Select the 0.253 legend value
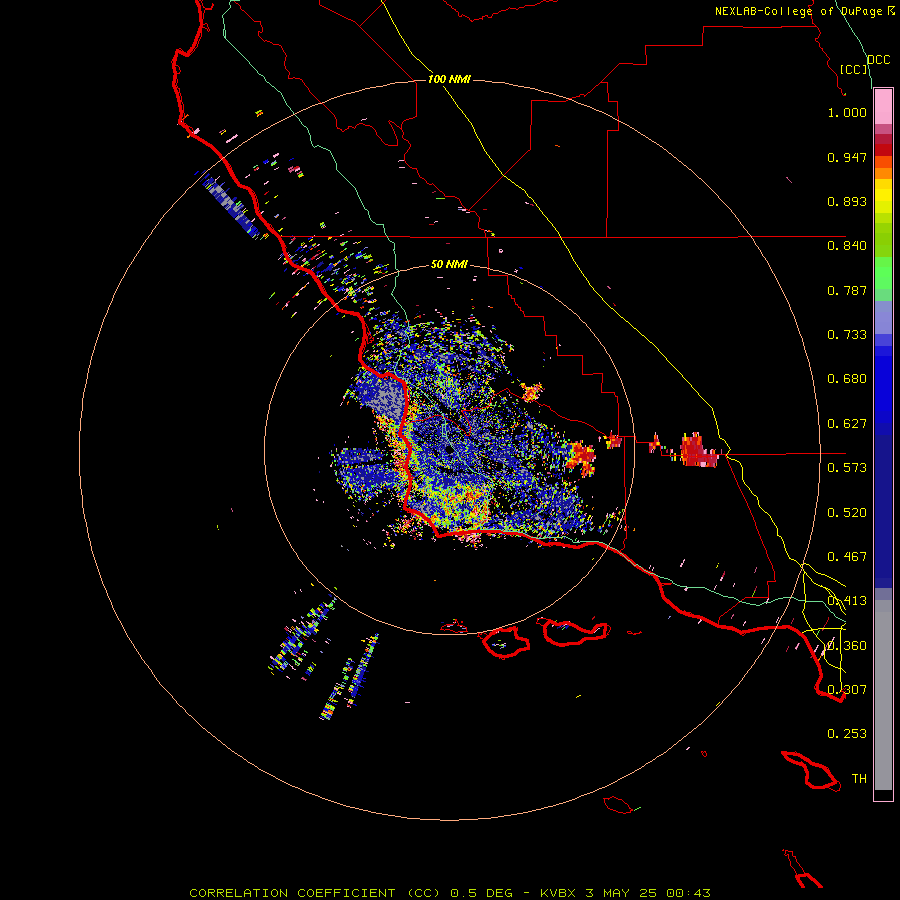The width and height of the screenshot is (900, 900). pos(847,734)
